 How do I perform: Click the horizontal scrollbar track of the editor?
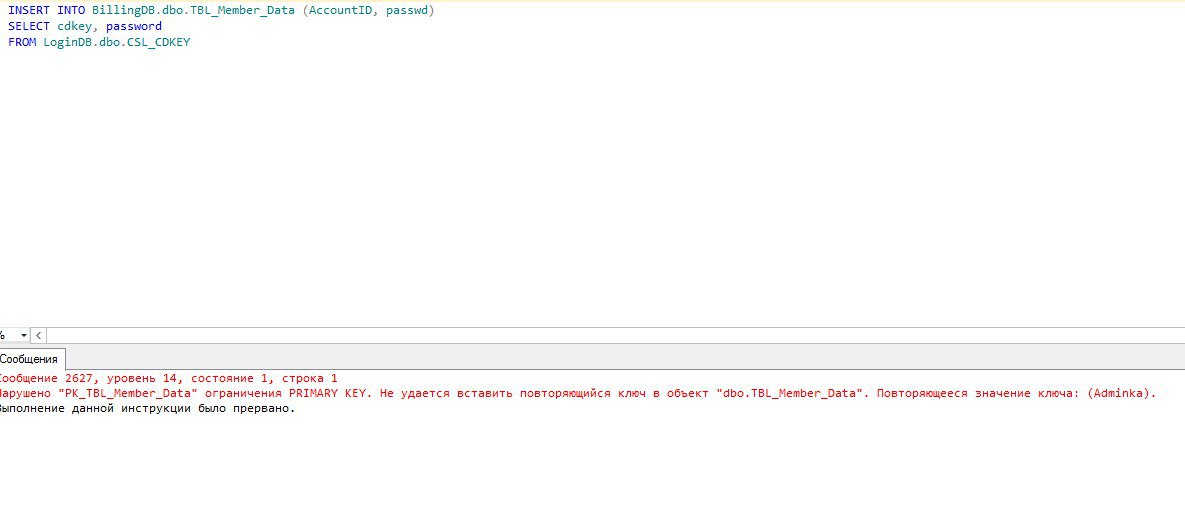[x=615, y=335]
